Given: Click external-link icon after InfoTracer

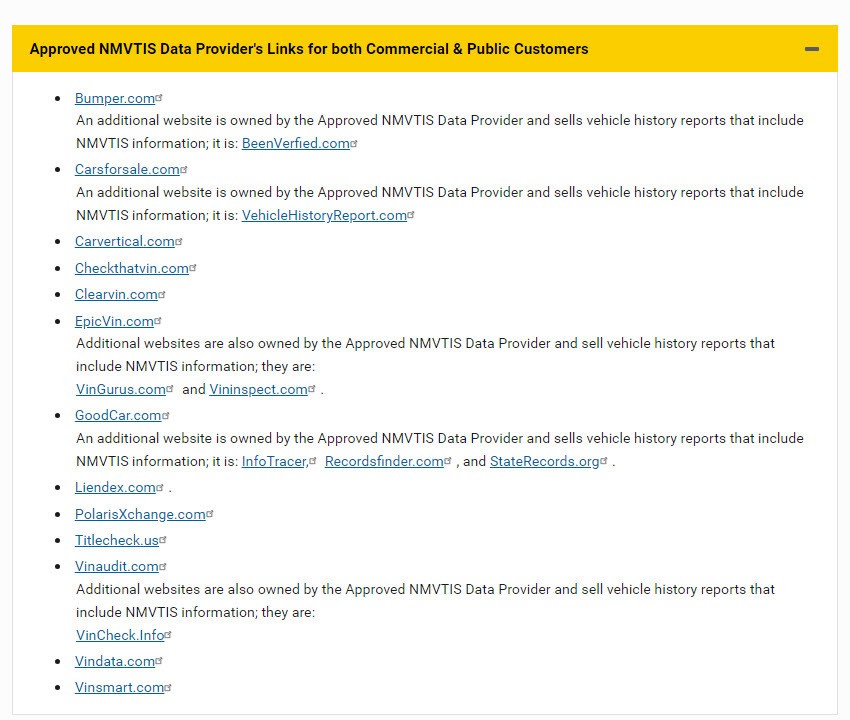Looking at the screenshot, I should pos(313,461).
